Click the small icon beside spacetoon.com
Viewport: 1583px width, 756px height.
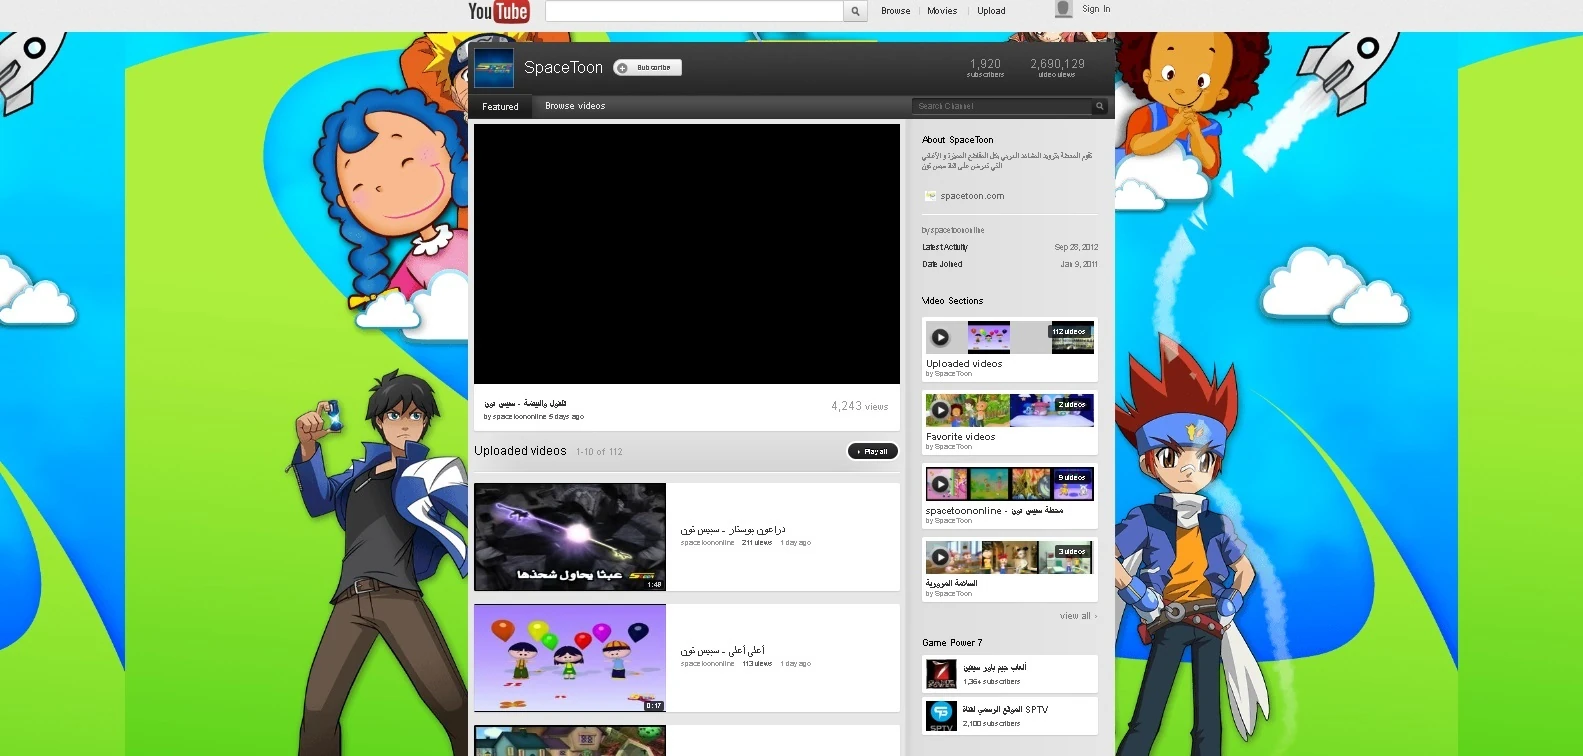(930, 196)
